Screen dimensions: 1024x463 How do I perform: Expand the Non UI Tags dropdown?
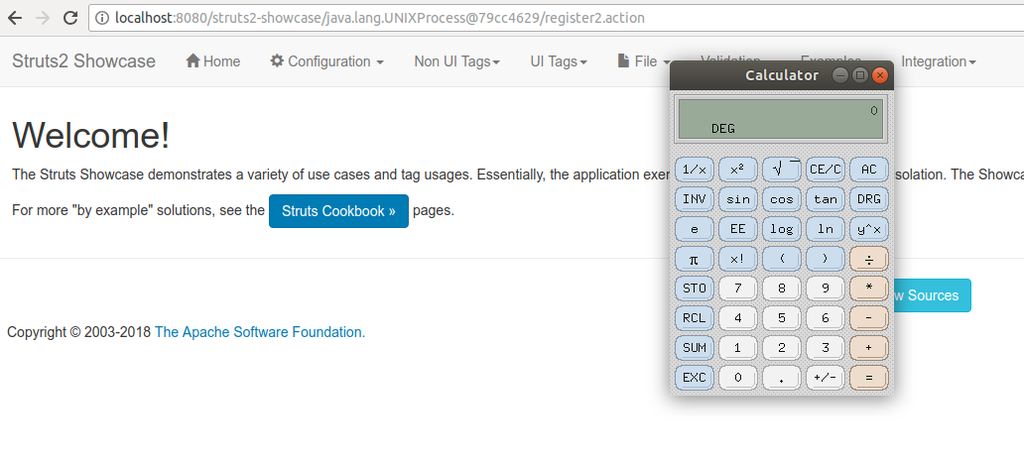pos(457,61)
